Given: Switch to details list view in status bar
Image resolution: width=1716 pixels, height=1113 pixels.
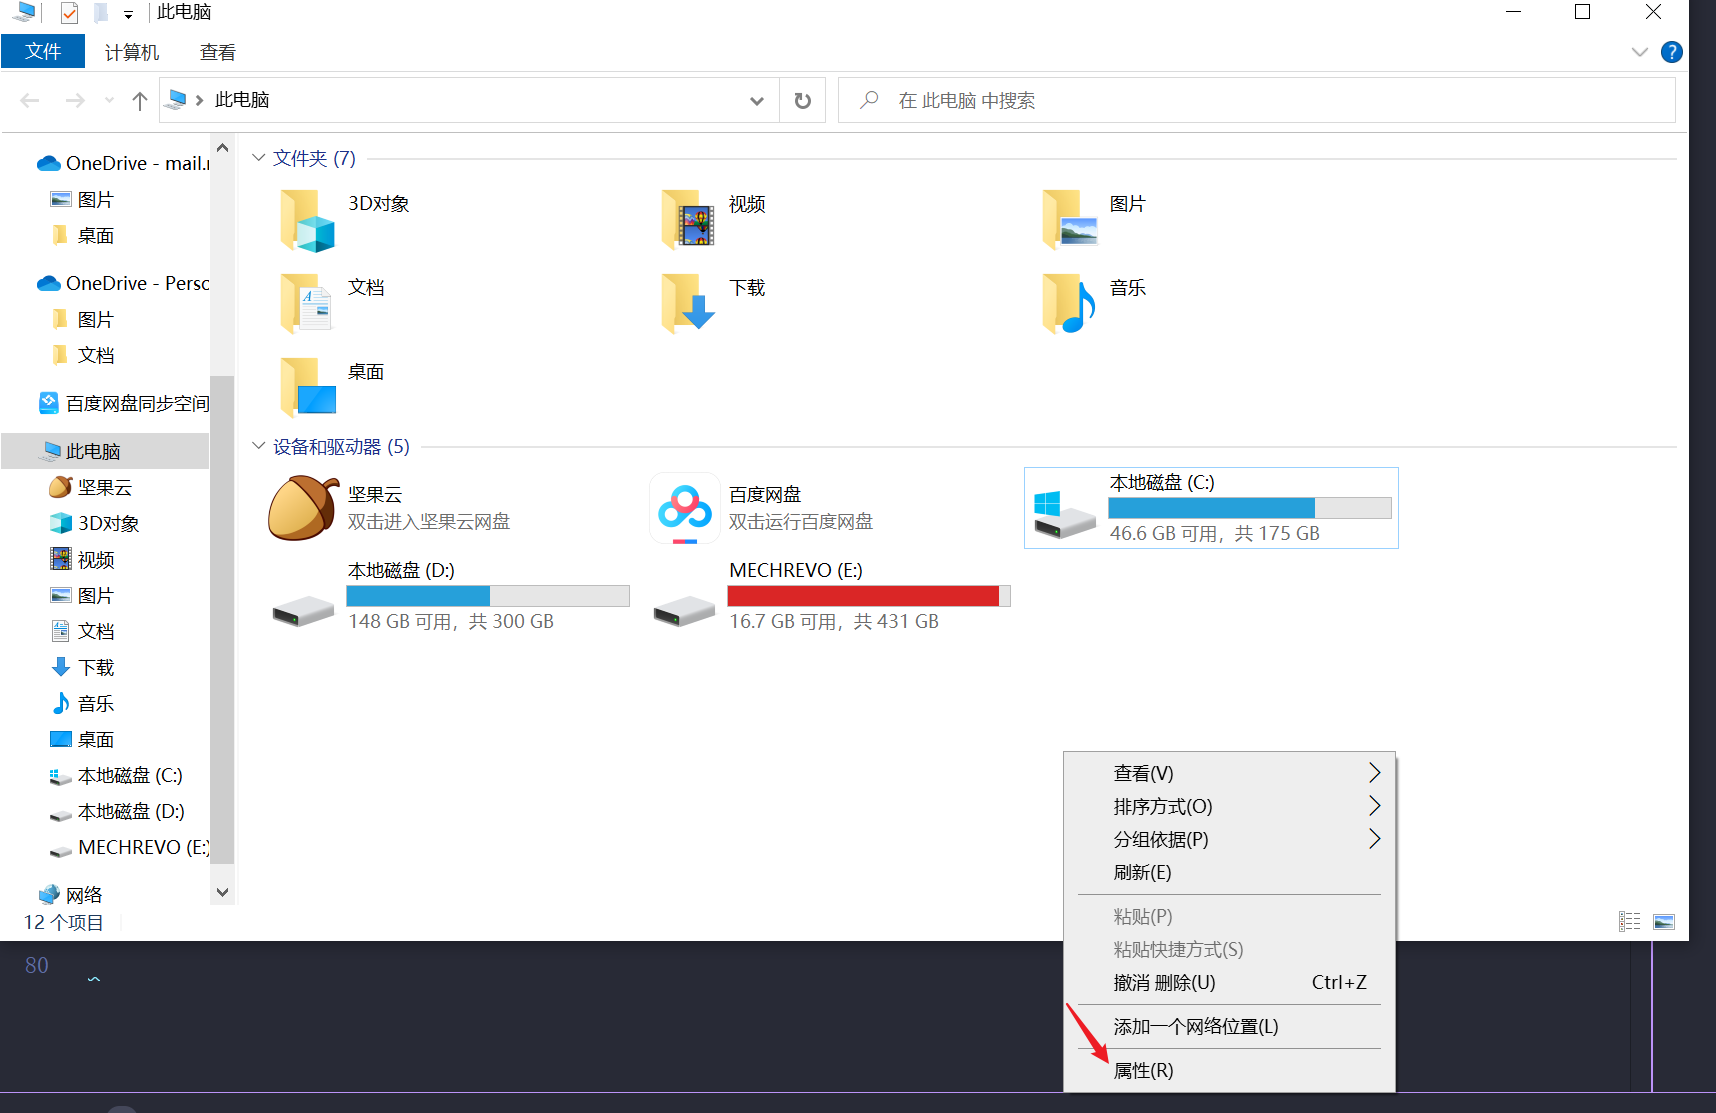Looking at the screenshot, I should pos(1629,922).
